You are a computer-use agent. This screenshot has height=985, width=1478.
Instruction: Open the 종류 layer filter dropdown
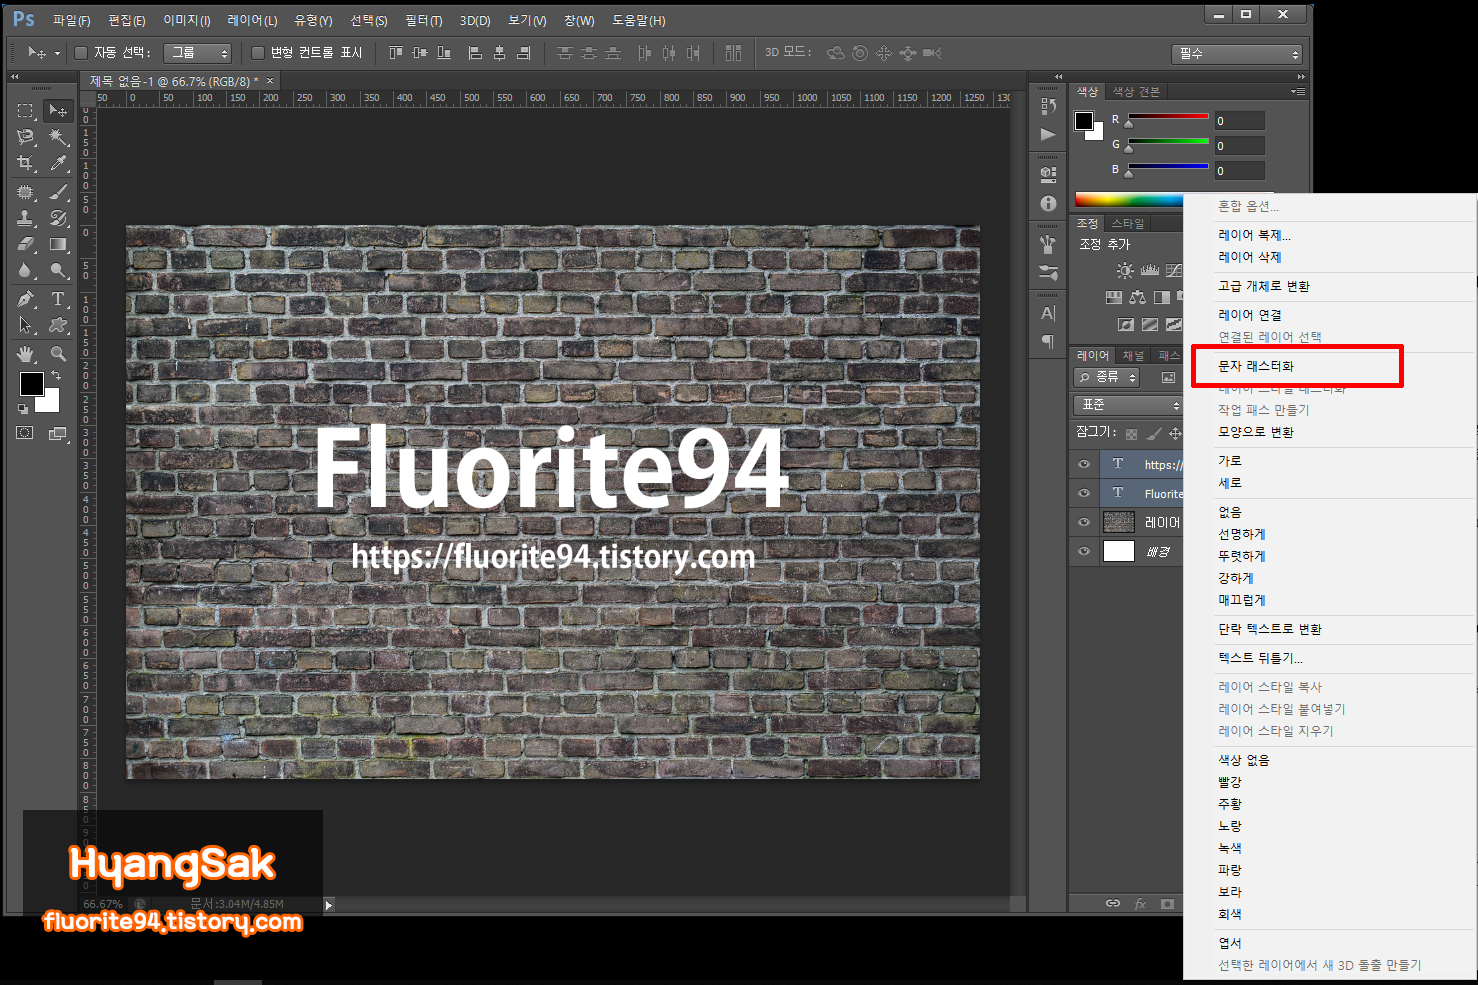point(1107,377)
